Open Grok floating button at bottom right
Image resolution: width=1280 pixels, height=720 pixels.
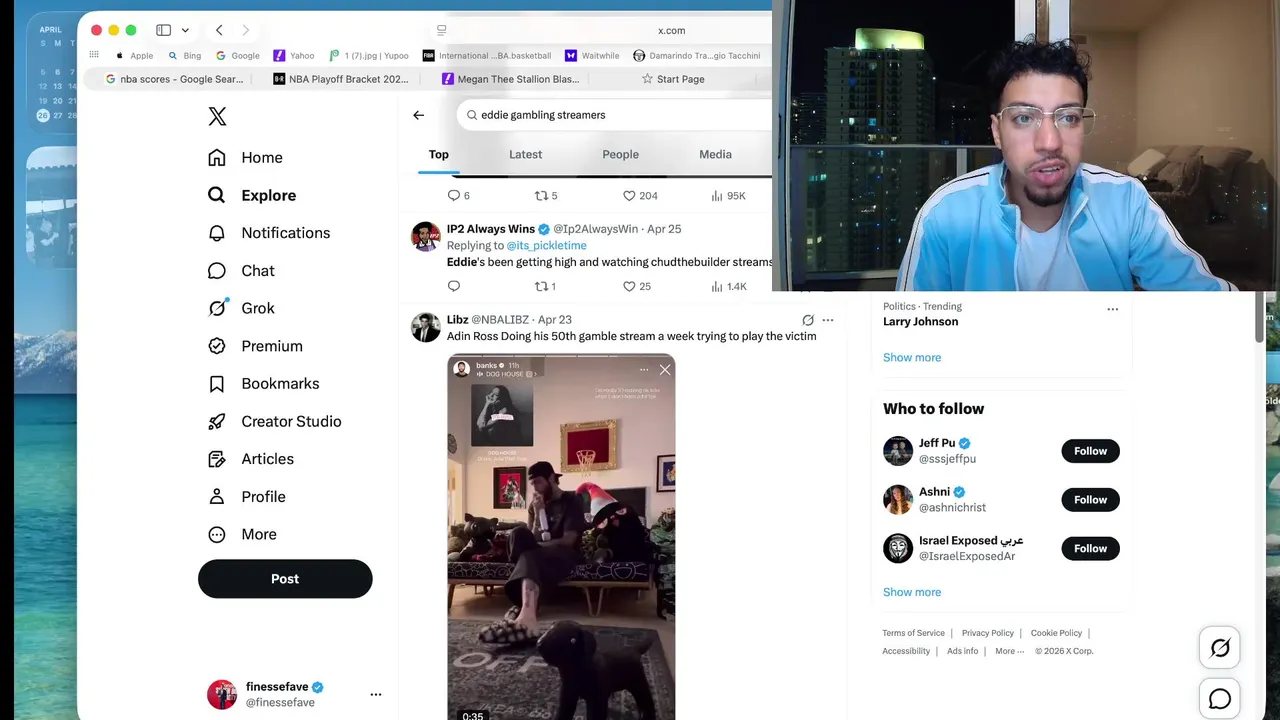tap(1220, 648)
